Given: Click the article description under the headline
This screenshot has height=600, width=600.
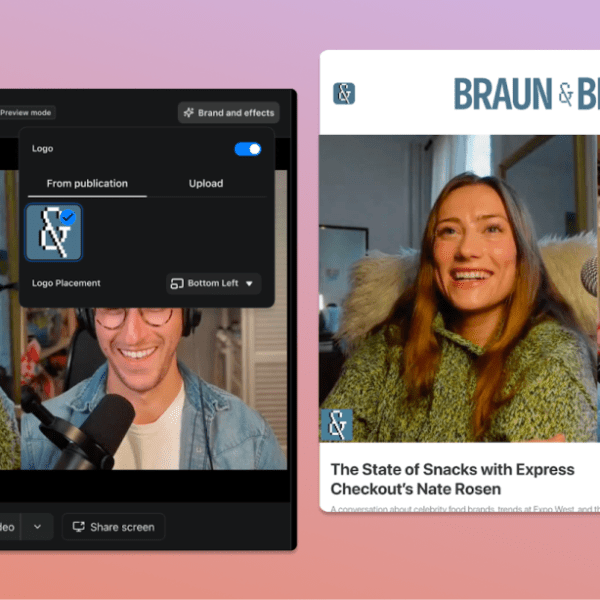Looking at the screenshot, I should (465, 509).
